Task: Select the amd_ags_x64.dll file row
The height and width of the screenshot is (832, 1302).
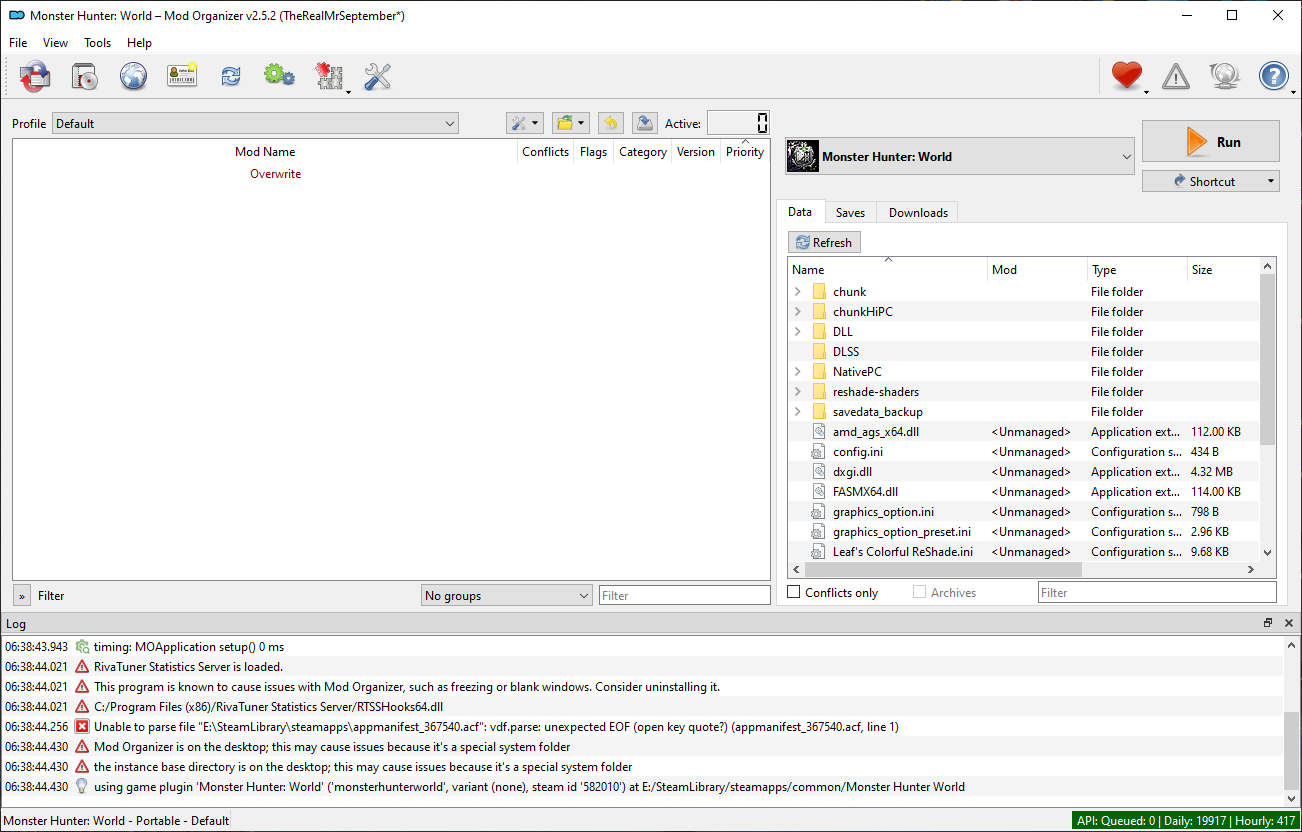Action: coord(1024,432)
